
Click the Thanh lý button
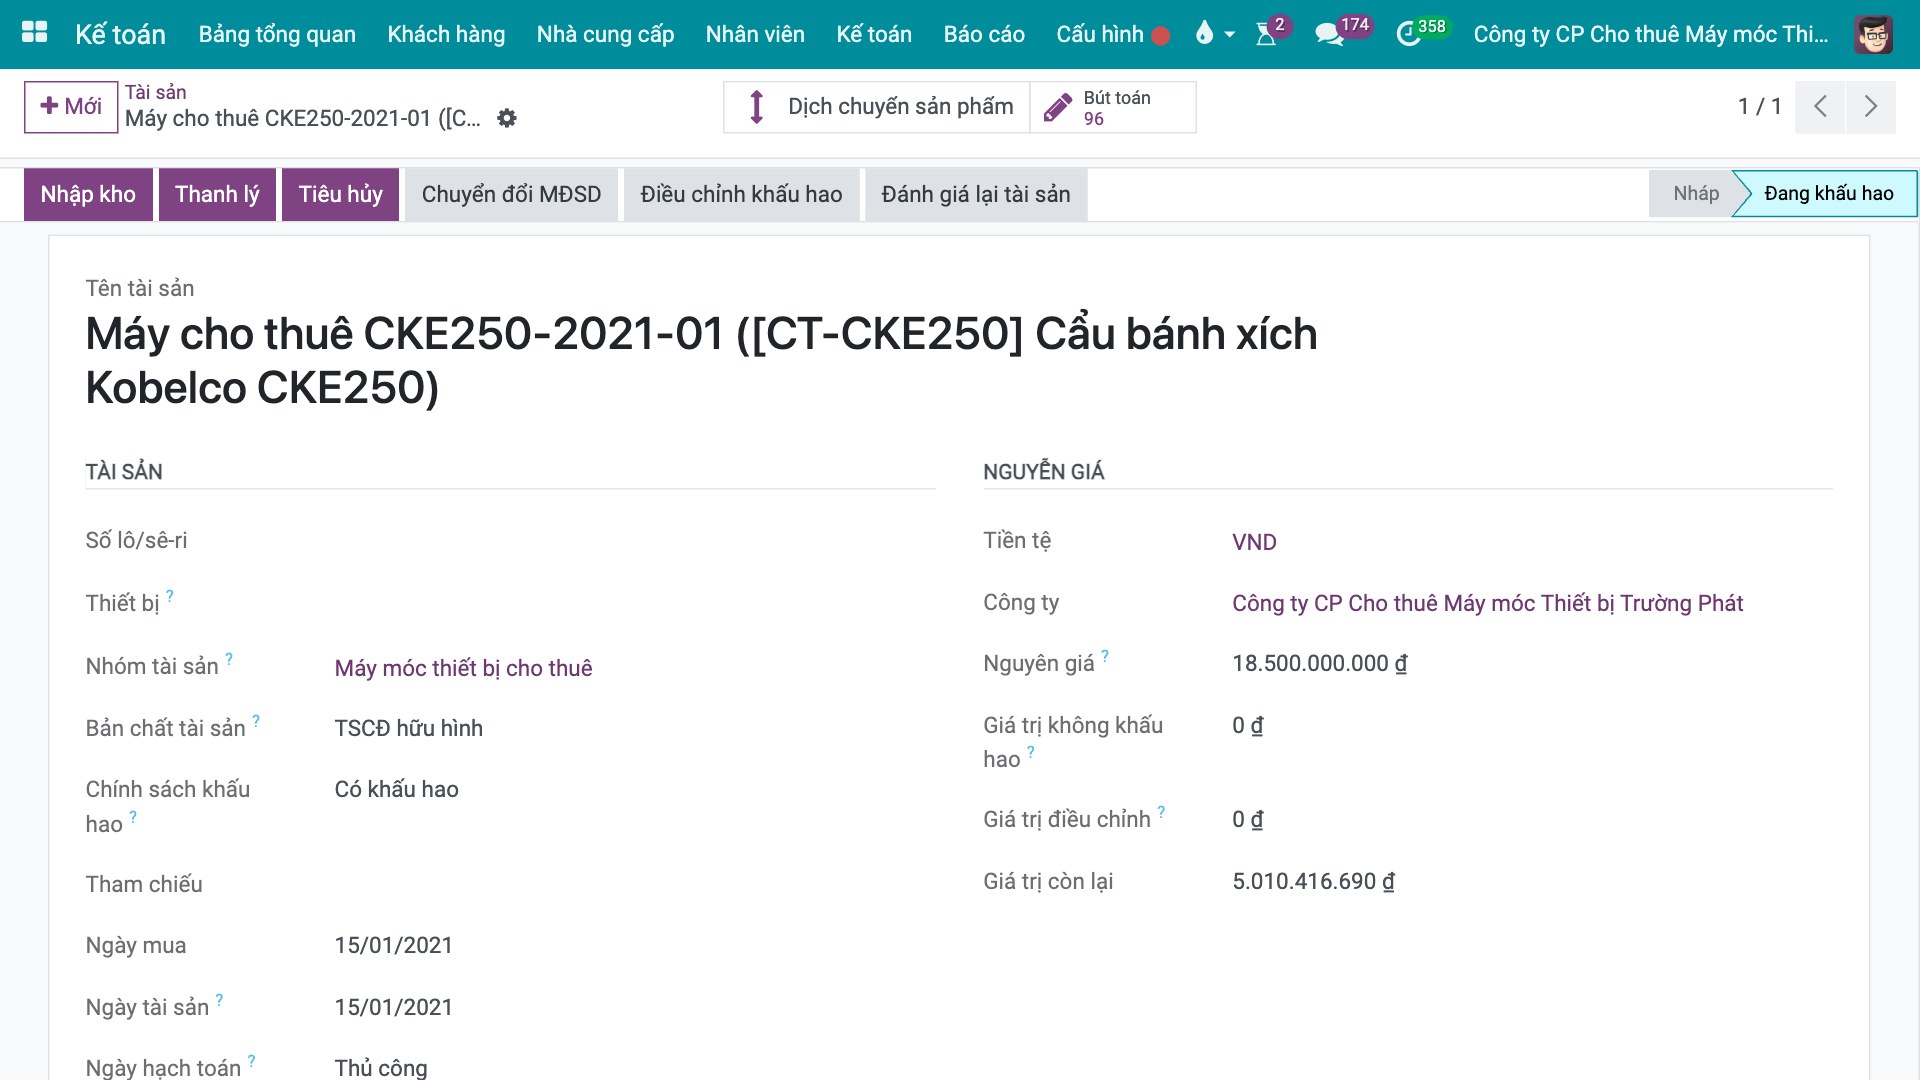(x=217, y=194)
